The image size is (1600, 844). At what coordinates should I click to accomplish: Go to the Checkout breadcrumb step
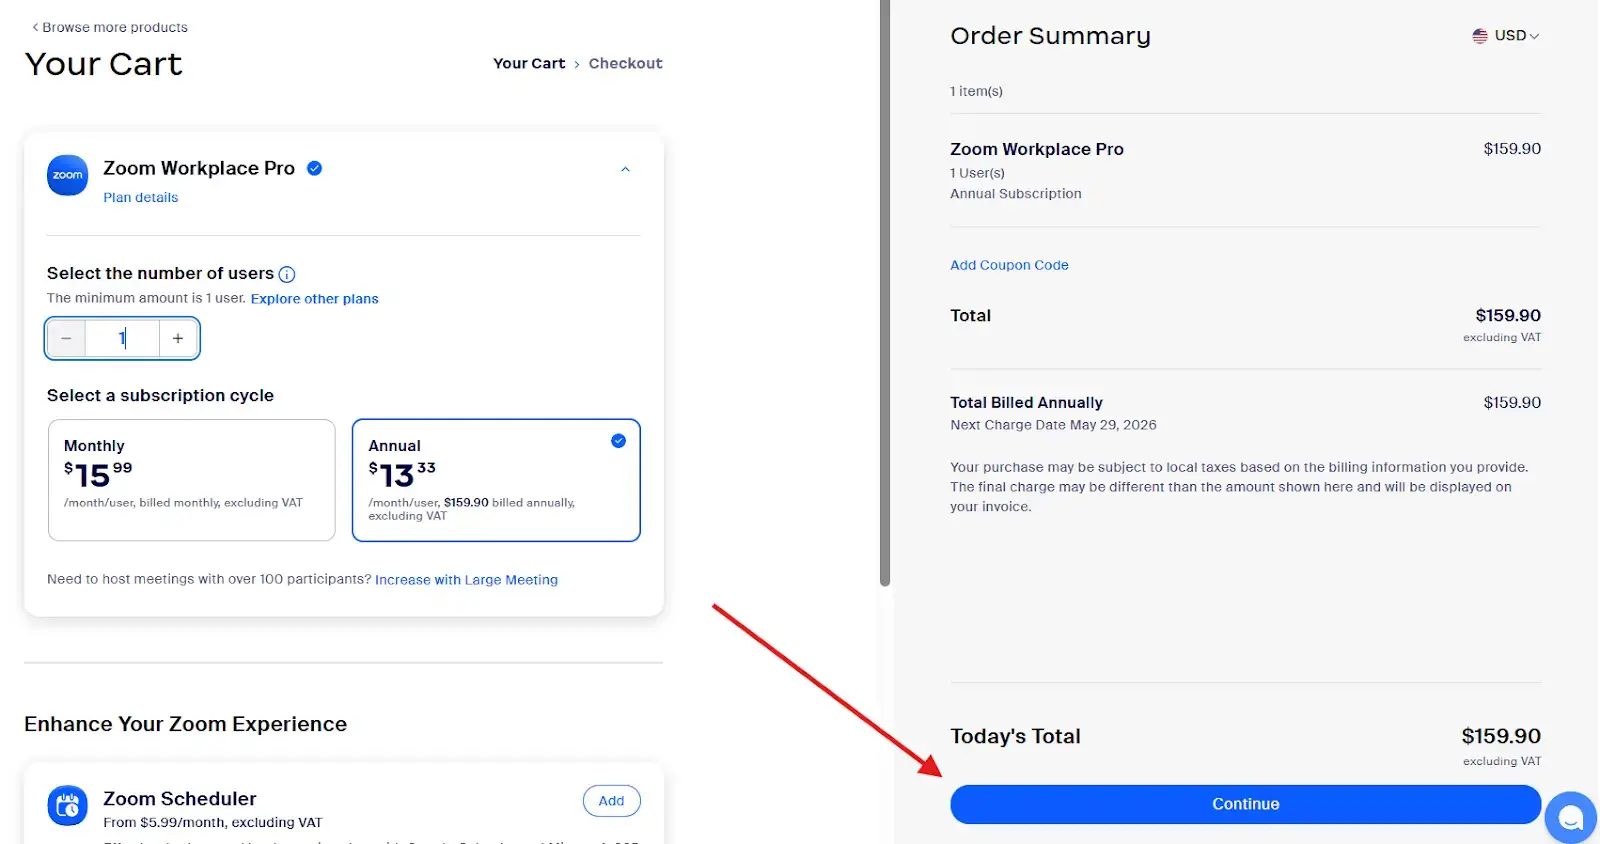(626, 63)
